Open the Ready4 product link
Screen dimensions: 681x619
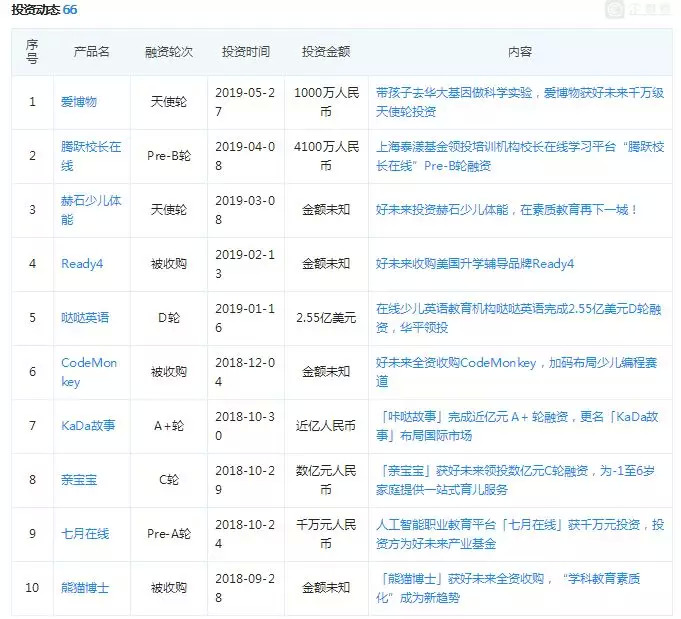[x=82, y=264]
